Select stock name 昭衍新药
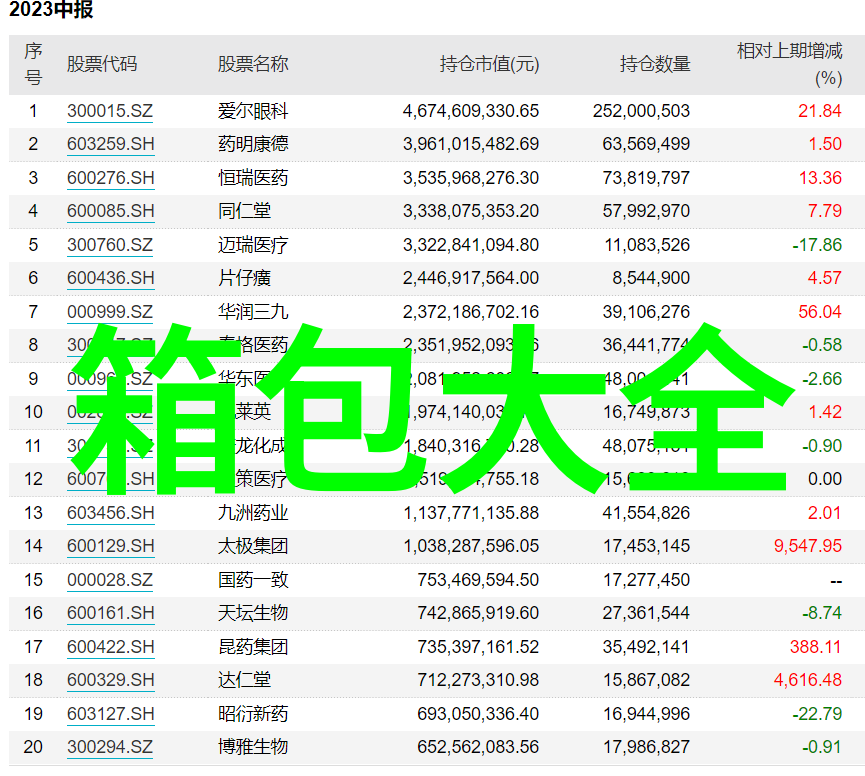 tap(253, 714)
